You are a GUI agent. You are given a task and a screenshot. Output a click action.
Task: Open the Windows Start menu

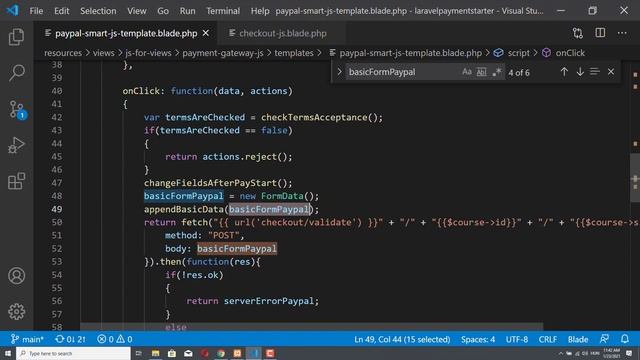point(7,353)
